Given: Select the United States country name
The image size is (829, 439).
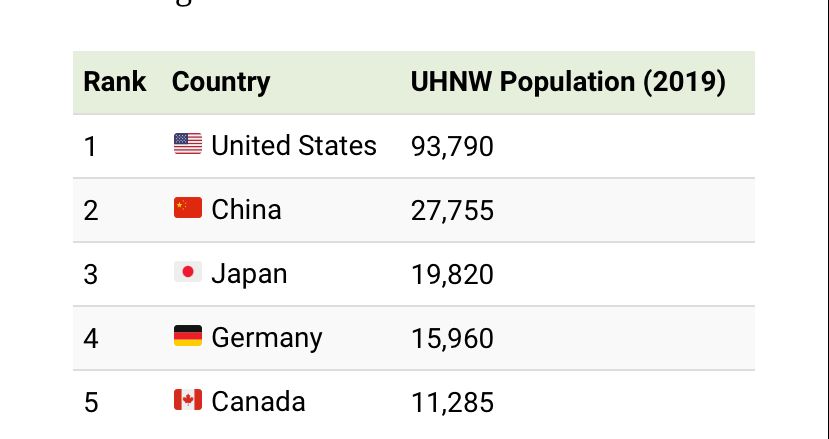Looking at the screenshot, I should click(x=294, y=146).
